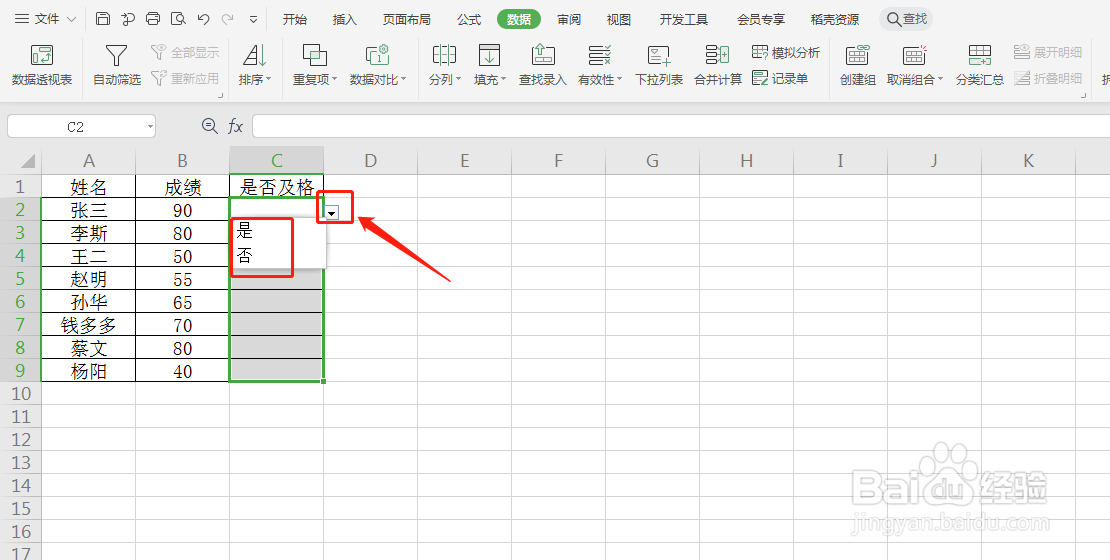Open the sort/filter group dialog launcher
Screen dimensions: 1110x560
[x=220, y=95]
